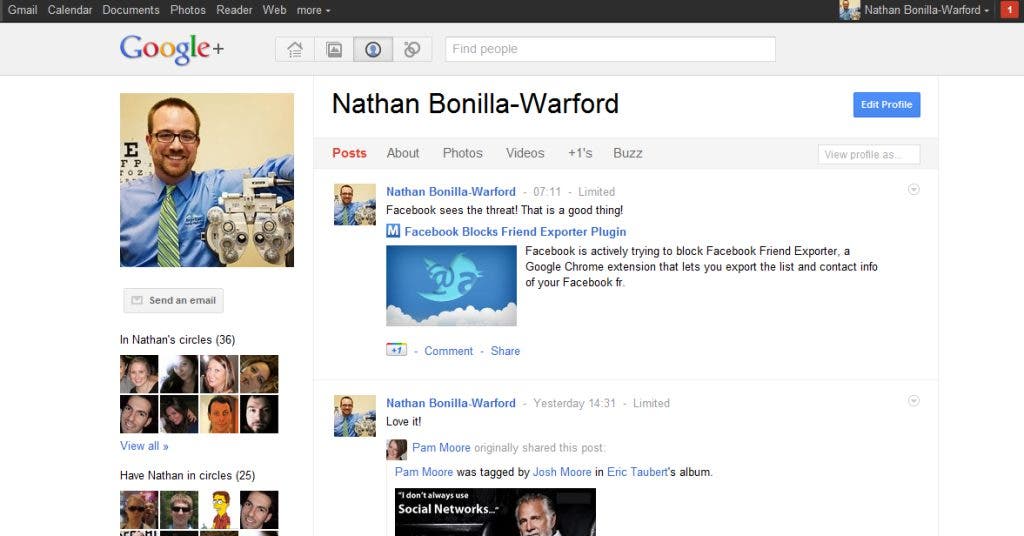The width and height of the screenshot is (1024, 536).
Task: Click the author name on the Yesterday 14:31 post
Action: tap(451, 403)
